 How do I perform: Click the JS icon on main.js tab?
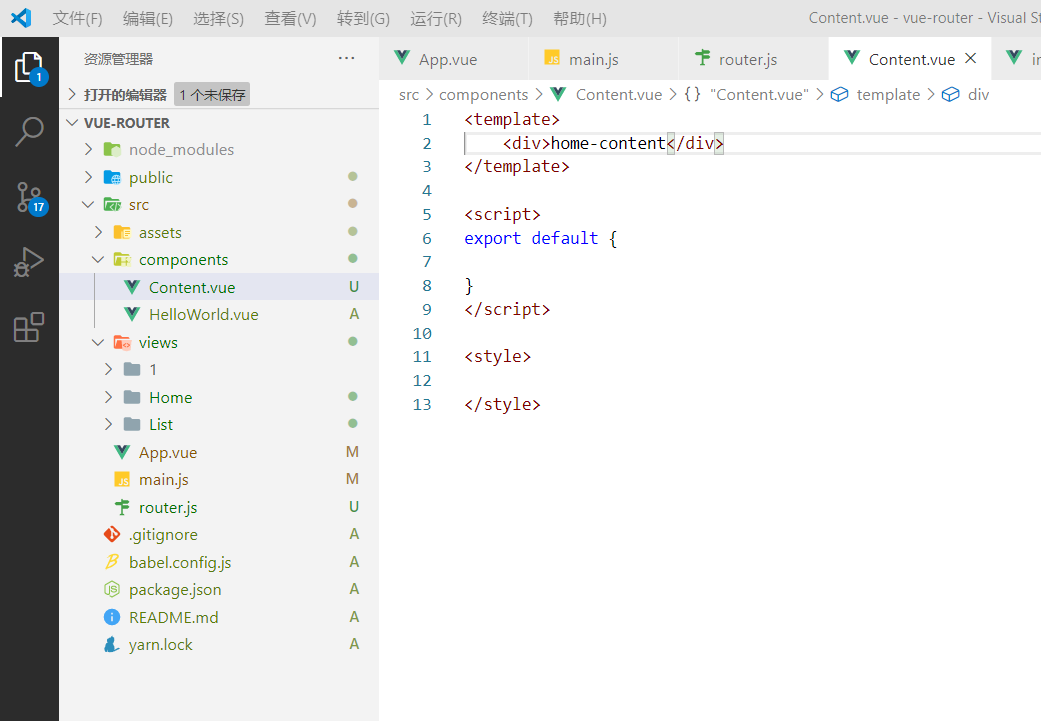click(x=552, y=58)
